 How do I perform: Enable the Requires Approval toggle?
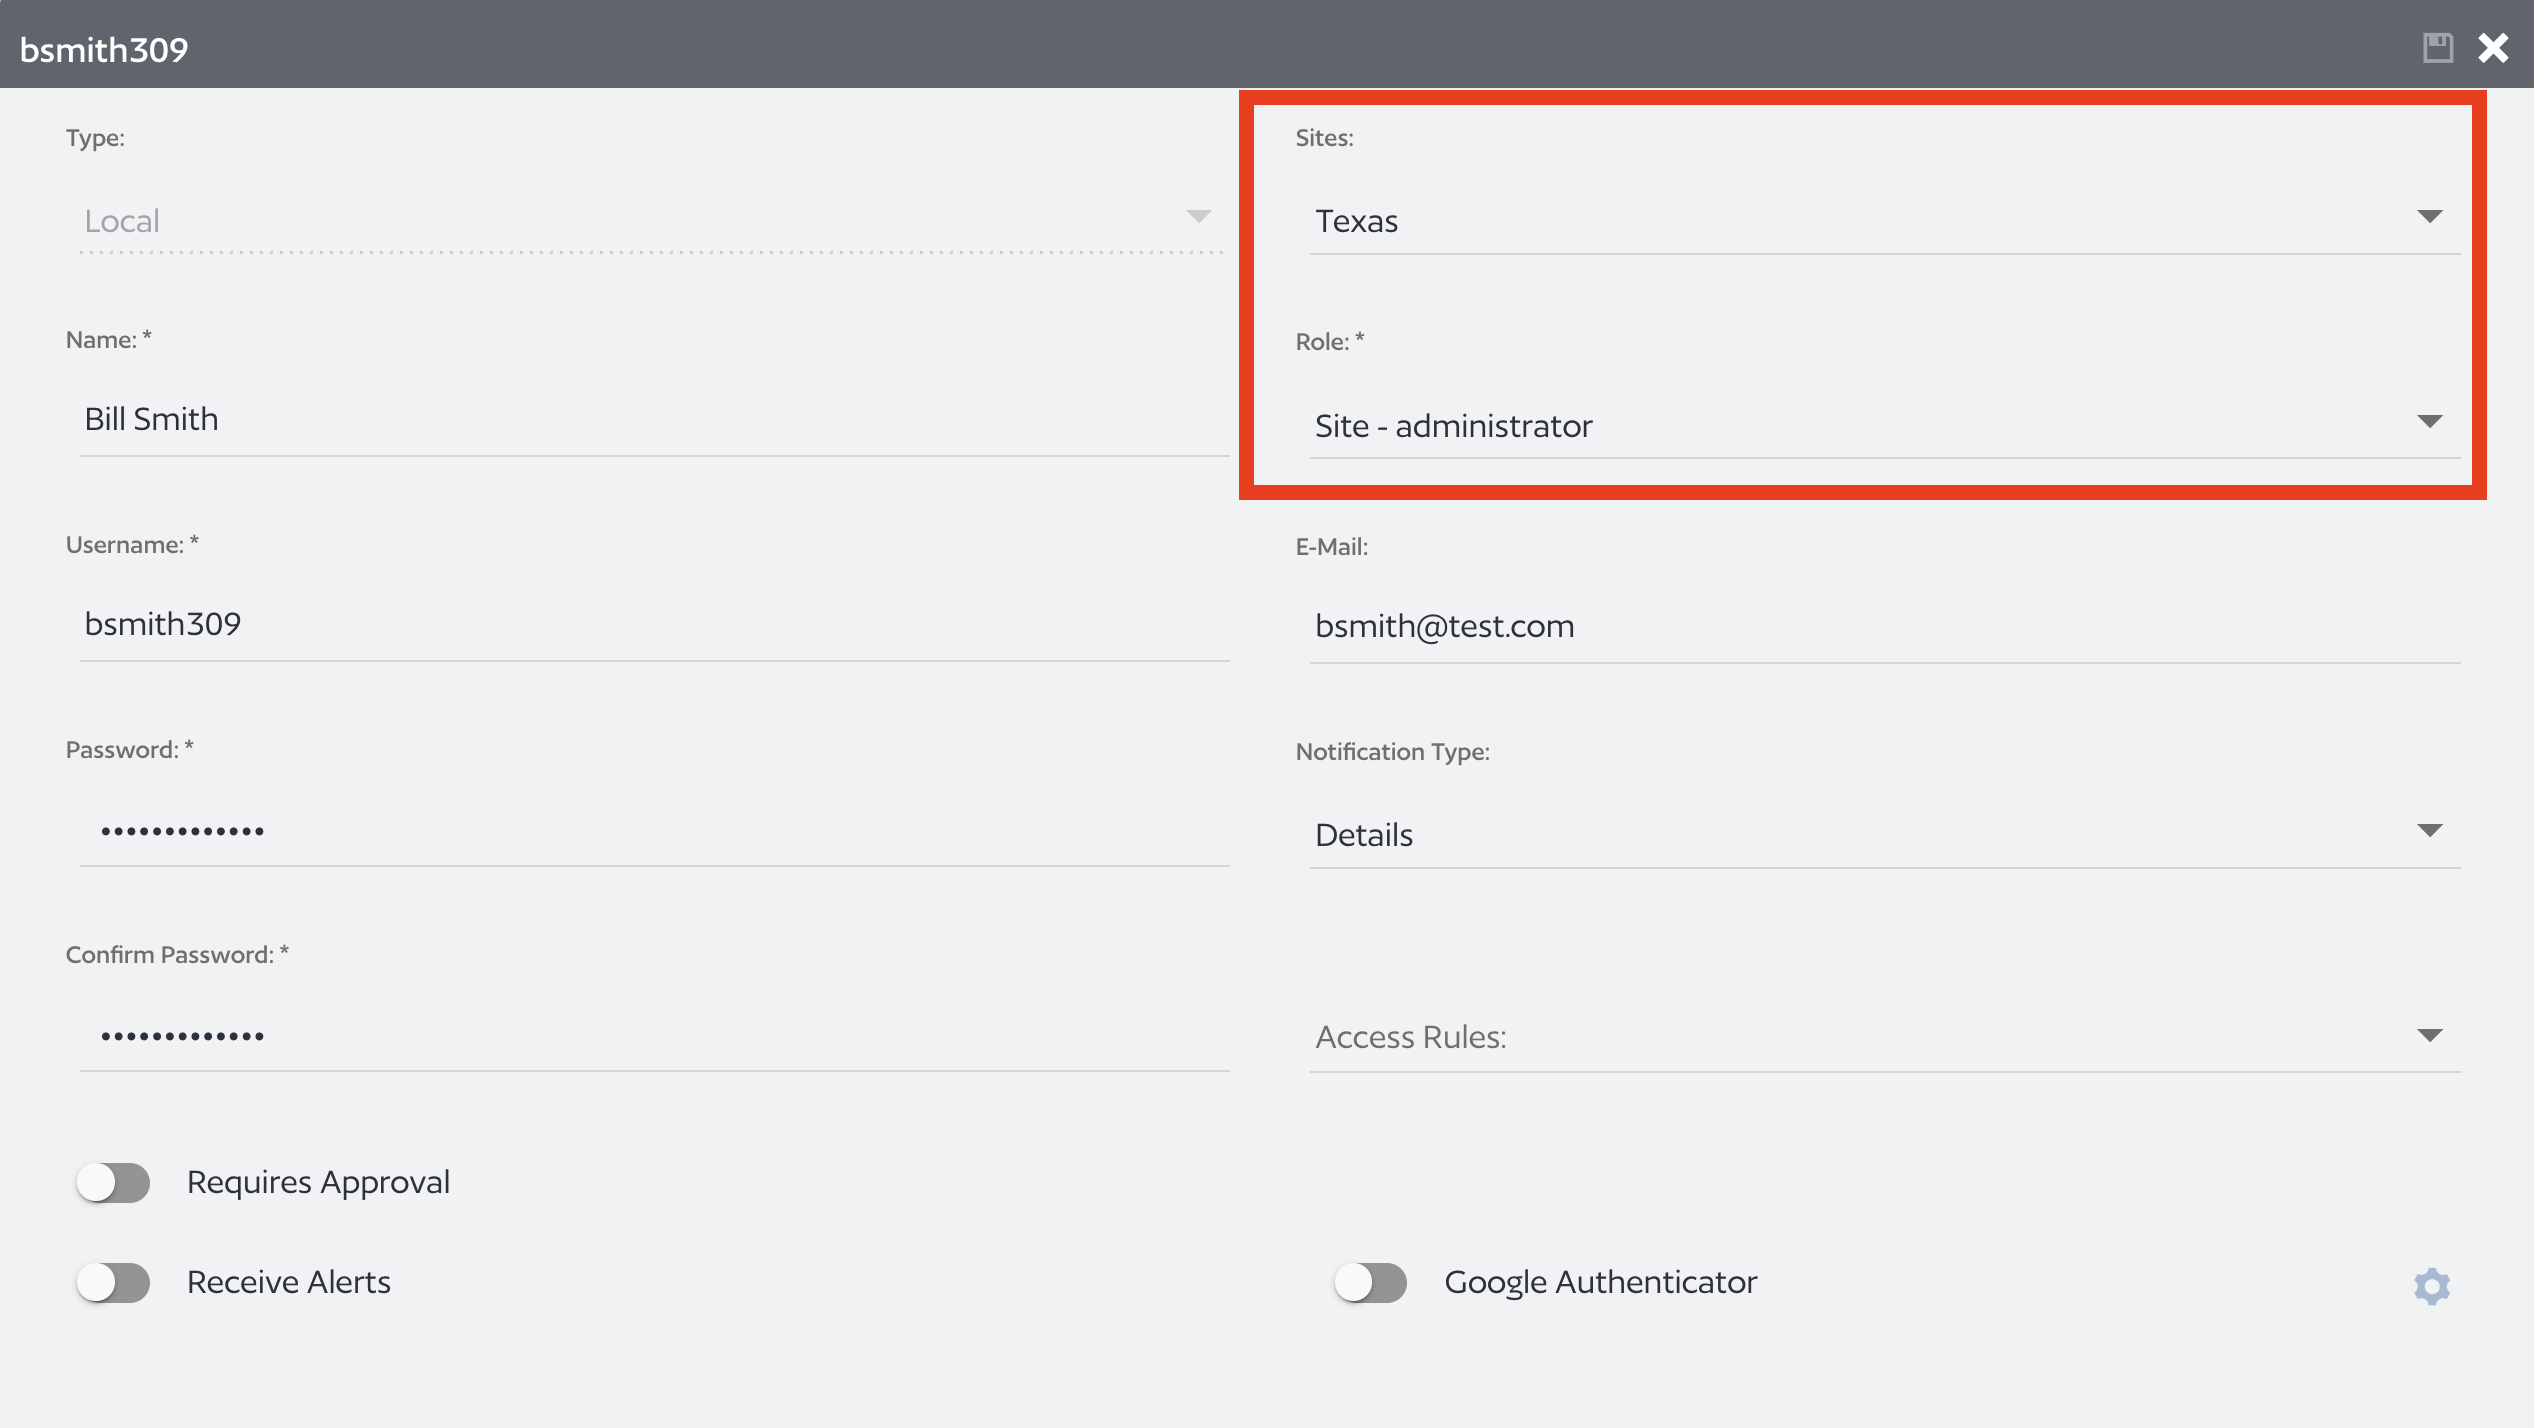pos(113,1182)
